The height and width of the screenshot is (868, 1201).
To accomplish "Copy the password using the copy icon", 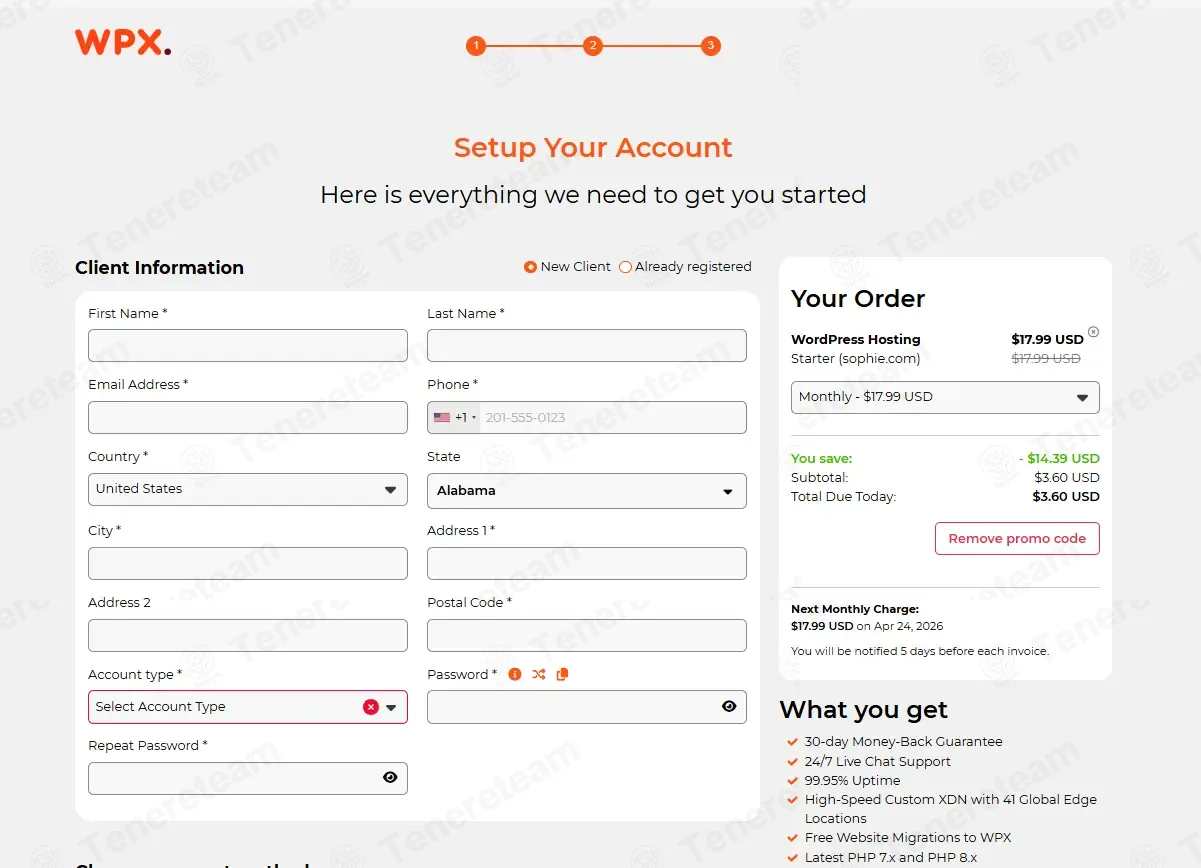I will click(562, 675).
